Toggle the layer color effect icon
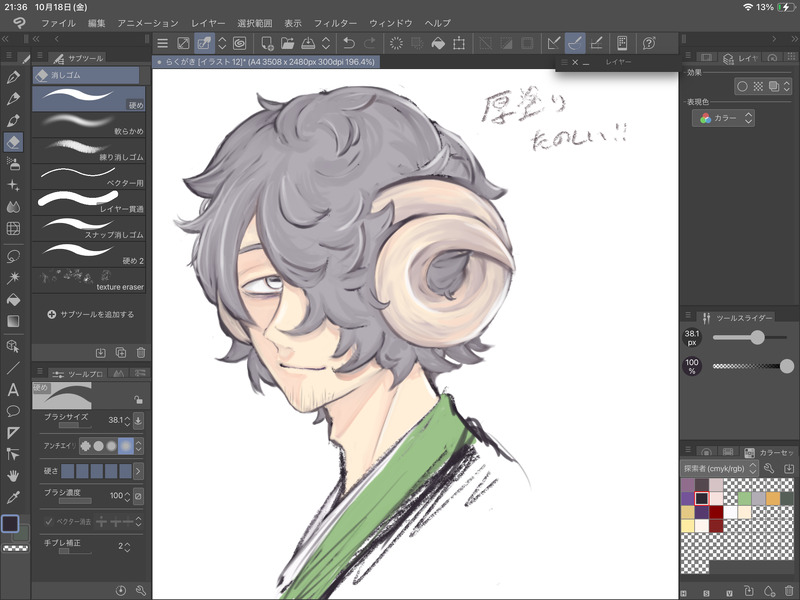Screen dimensions: 800x600 773,86
